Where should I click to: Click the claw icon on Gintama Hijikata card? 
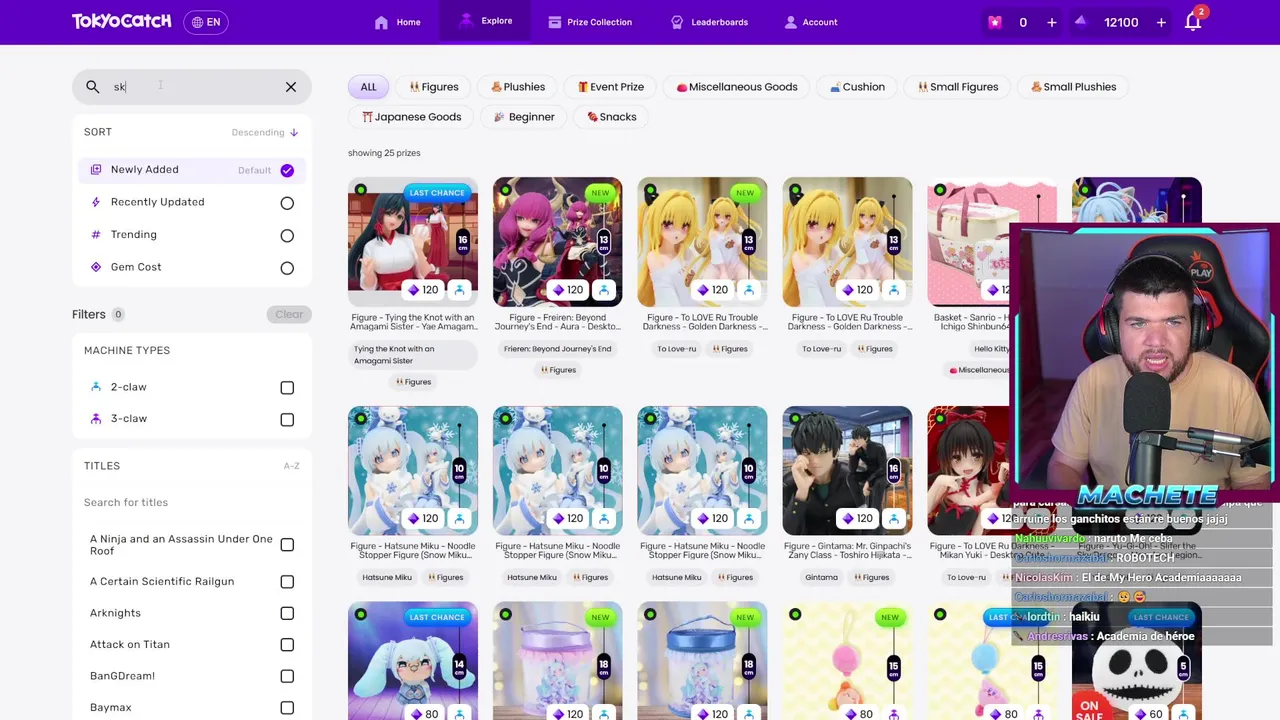click(x=894, y=518)
